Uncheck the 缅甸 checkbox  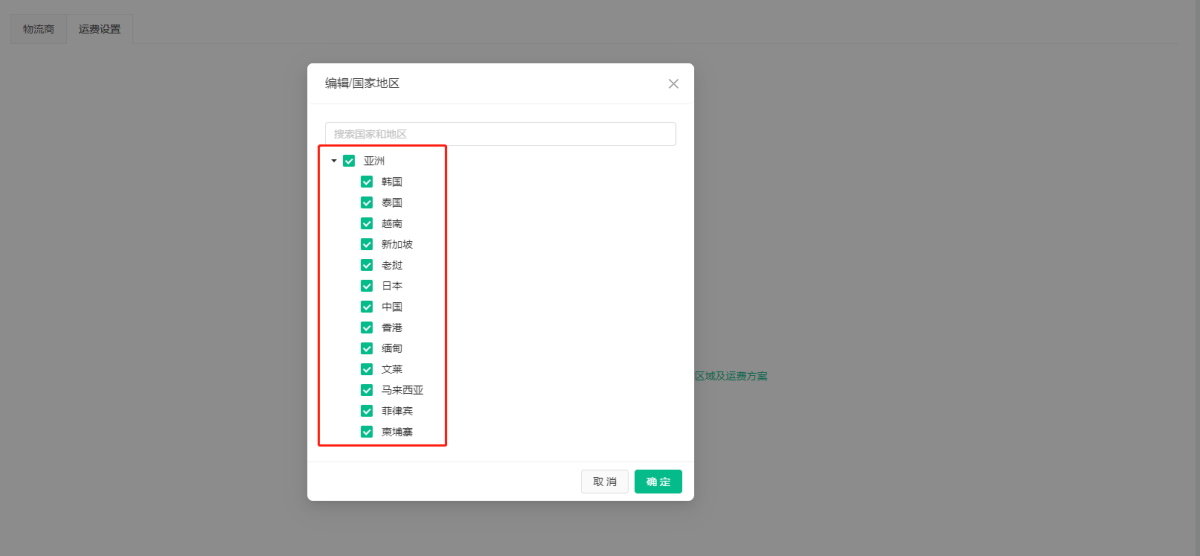[367, 349]
